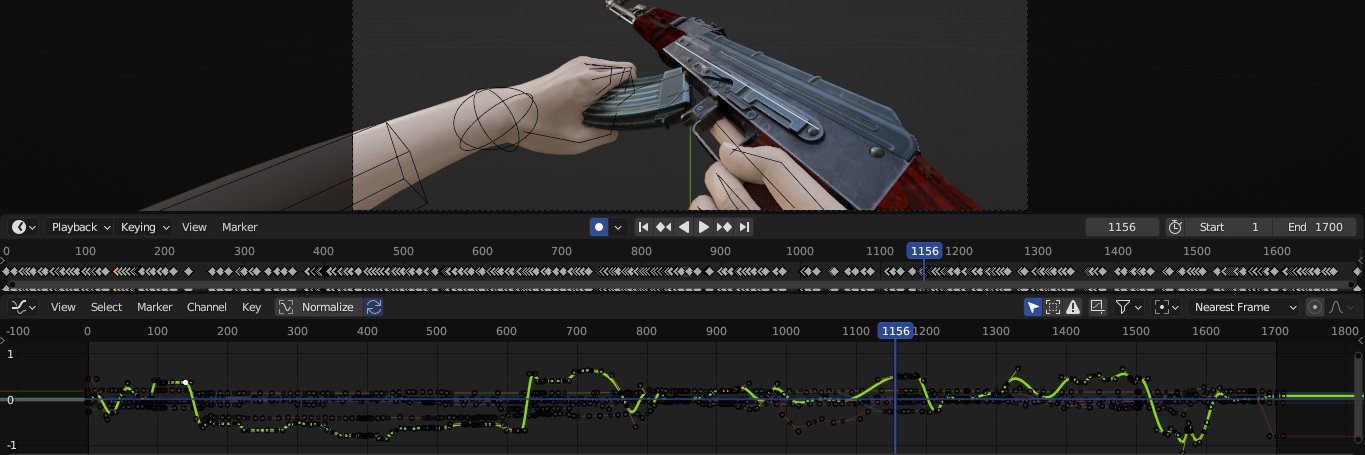Screen dimensions: 1365x455
Task: Toggle Only Show Selected arrow icon
Action: point(1033,307)
